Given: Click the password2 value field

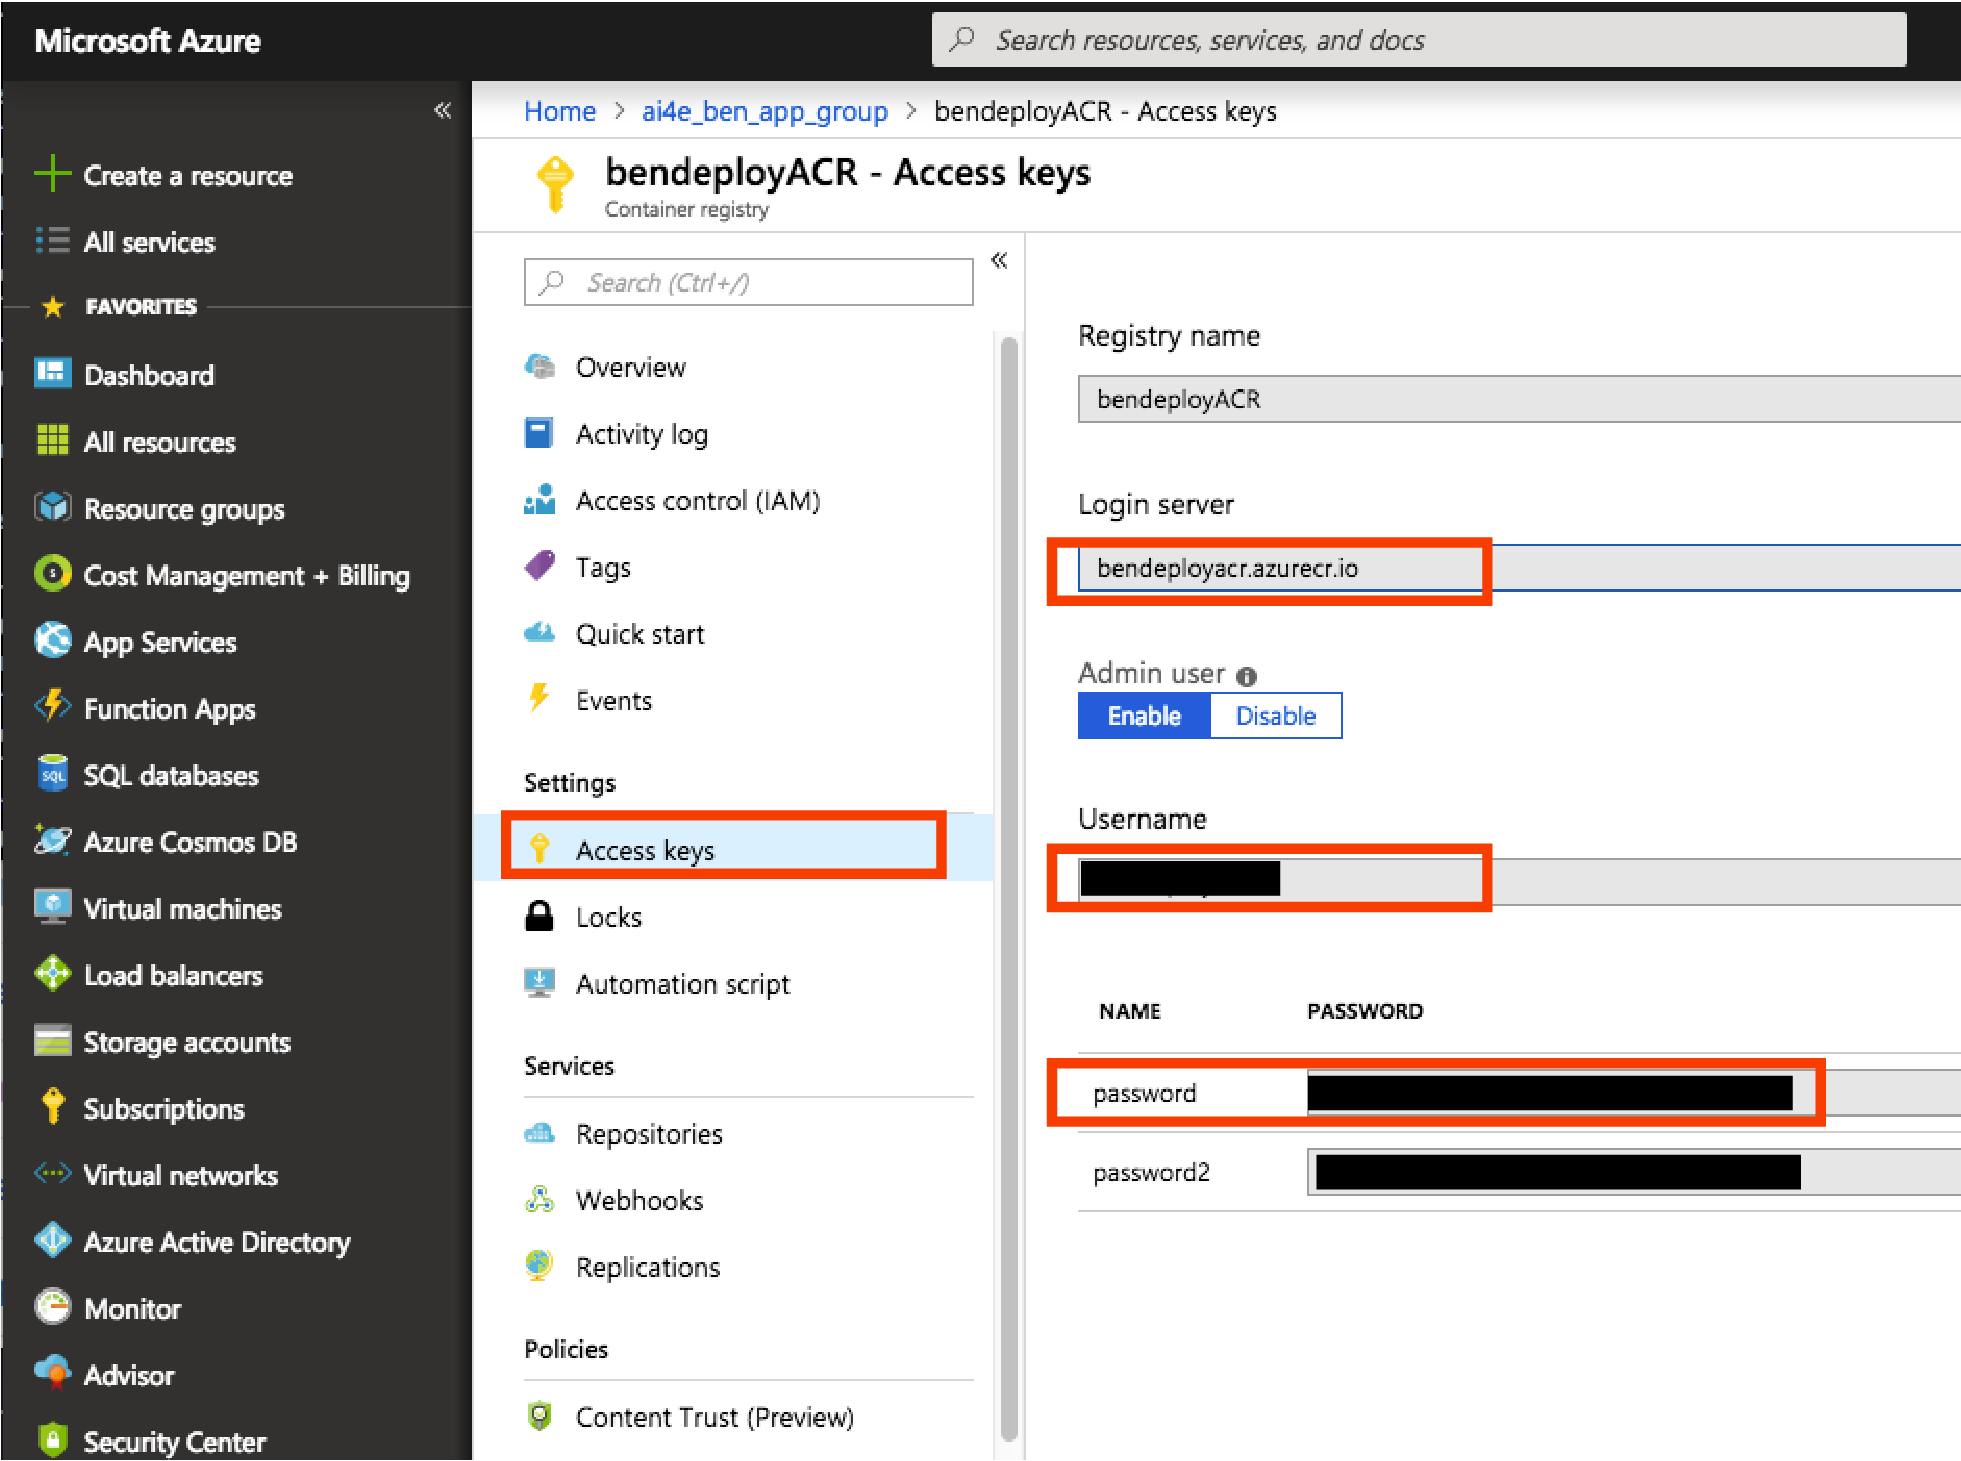Looking at the screenshot, I should (1633, 1172).
